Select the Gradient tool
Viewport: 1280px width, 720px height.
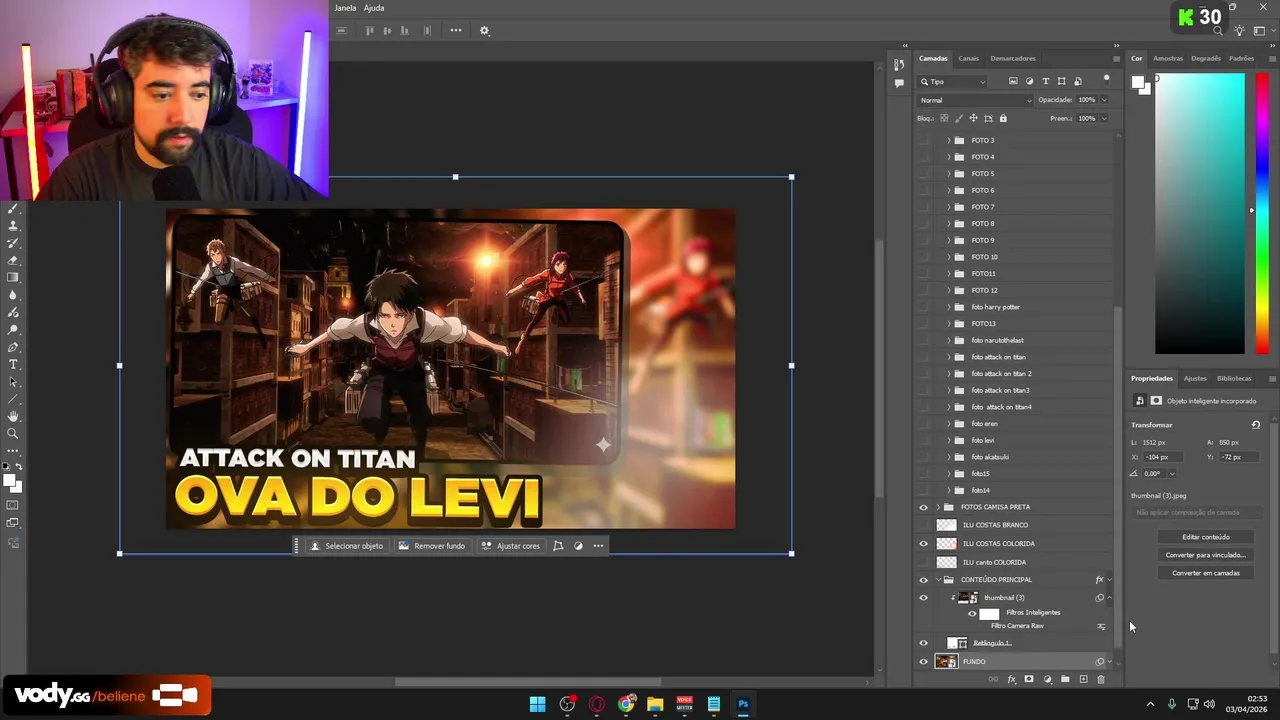pyautogui.click(x=13, y=277)
